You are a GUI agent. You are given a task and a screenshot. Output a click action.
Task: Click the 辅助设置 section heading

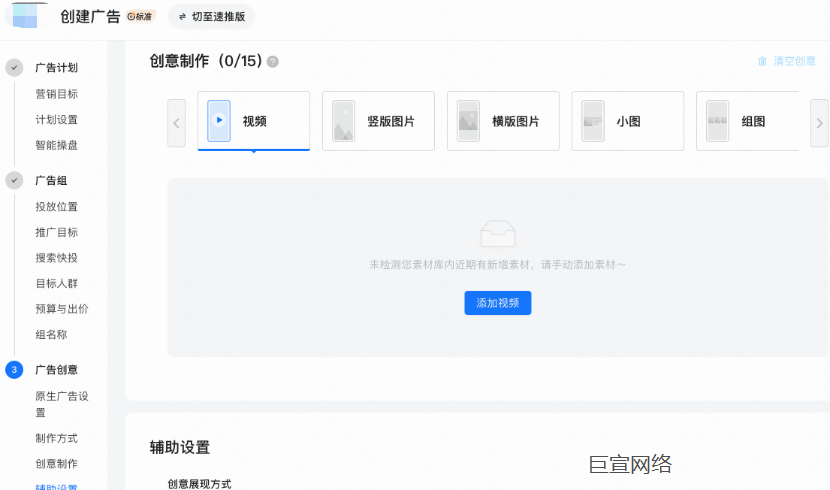(x=179, y=447)
